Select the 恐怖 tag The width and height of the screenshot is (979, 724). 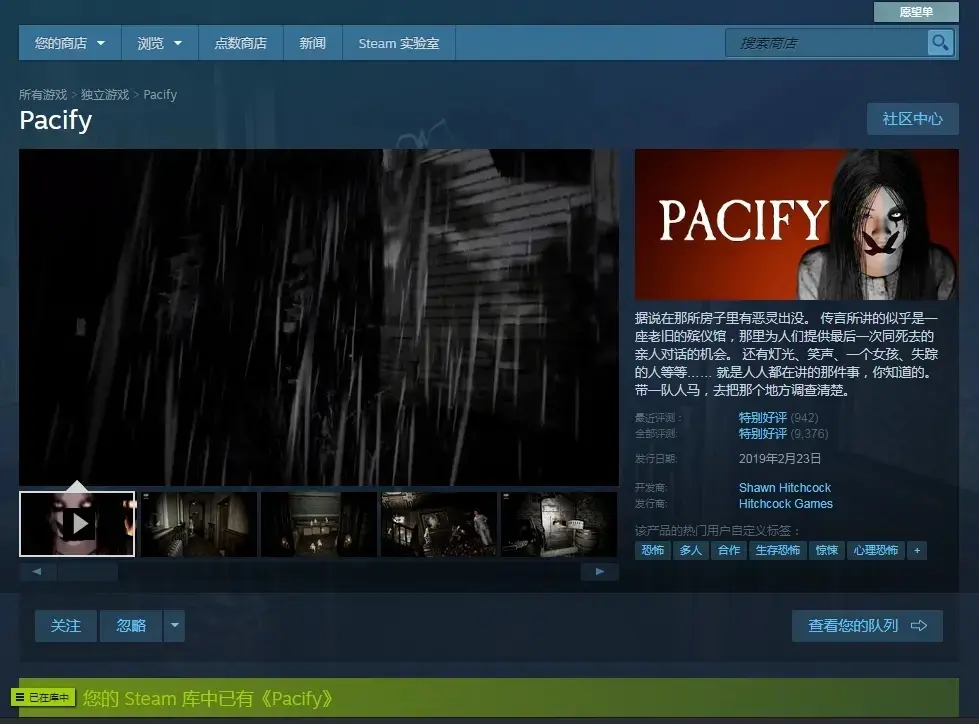coord(652,550)
